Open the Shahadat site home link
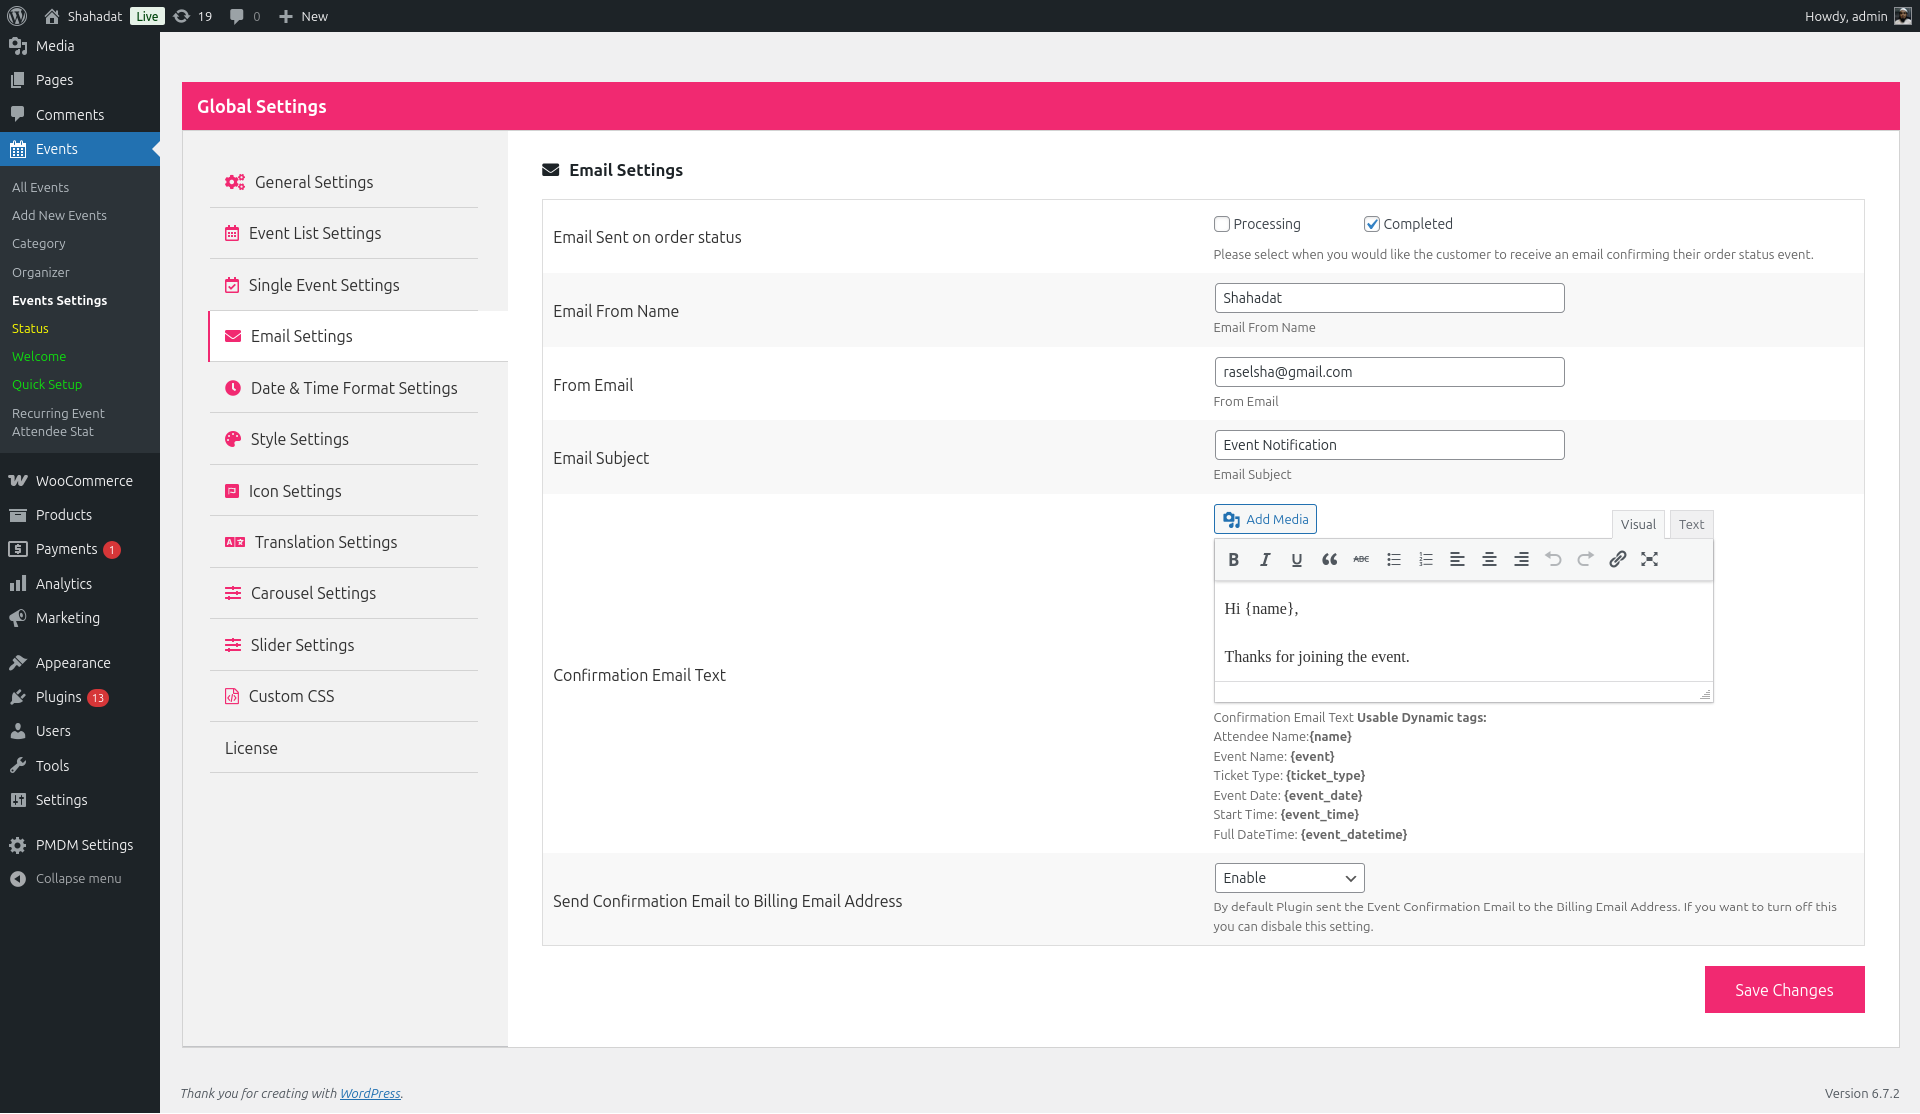Image resolution: width=1920 pixels, height=1114 pixels. click(84, 16)
